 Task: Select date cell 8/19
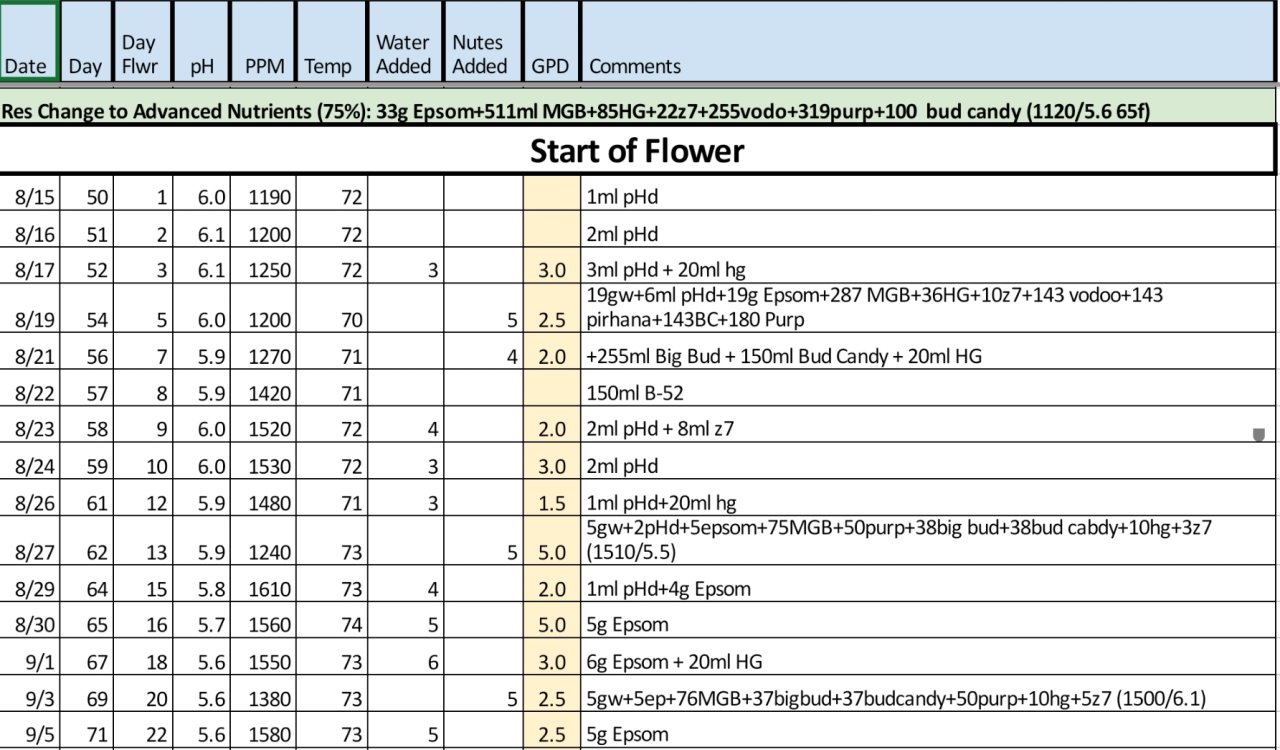[x=30, y=308]
